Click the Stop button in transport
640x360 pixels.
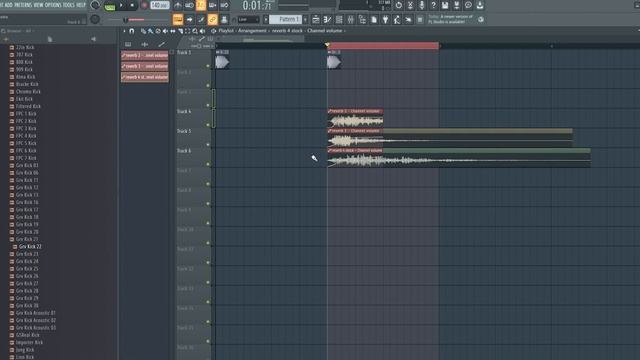tap(132, 5)
